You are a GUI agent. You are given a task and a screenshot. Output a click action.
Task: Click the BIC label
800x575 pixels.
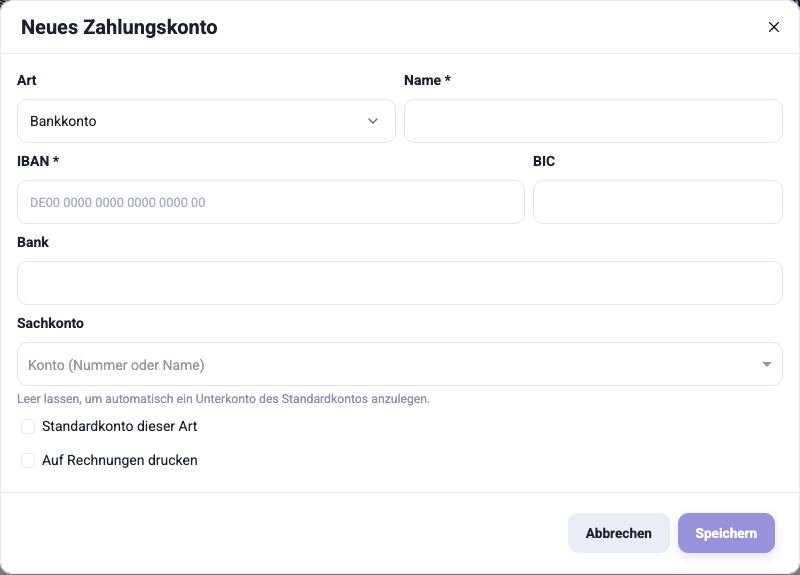tap(544, 161)
